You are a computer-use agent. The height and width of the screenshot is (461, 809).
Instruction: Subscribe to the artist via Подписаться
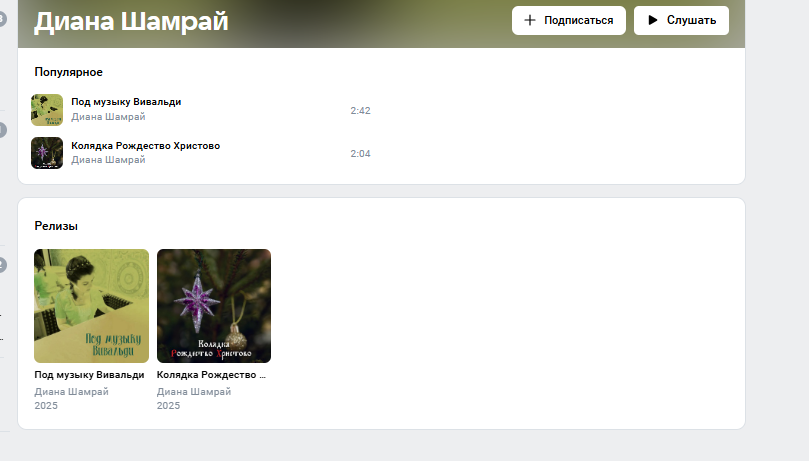pyautogui.click(x=569, y=20)
